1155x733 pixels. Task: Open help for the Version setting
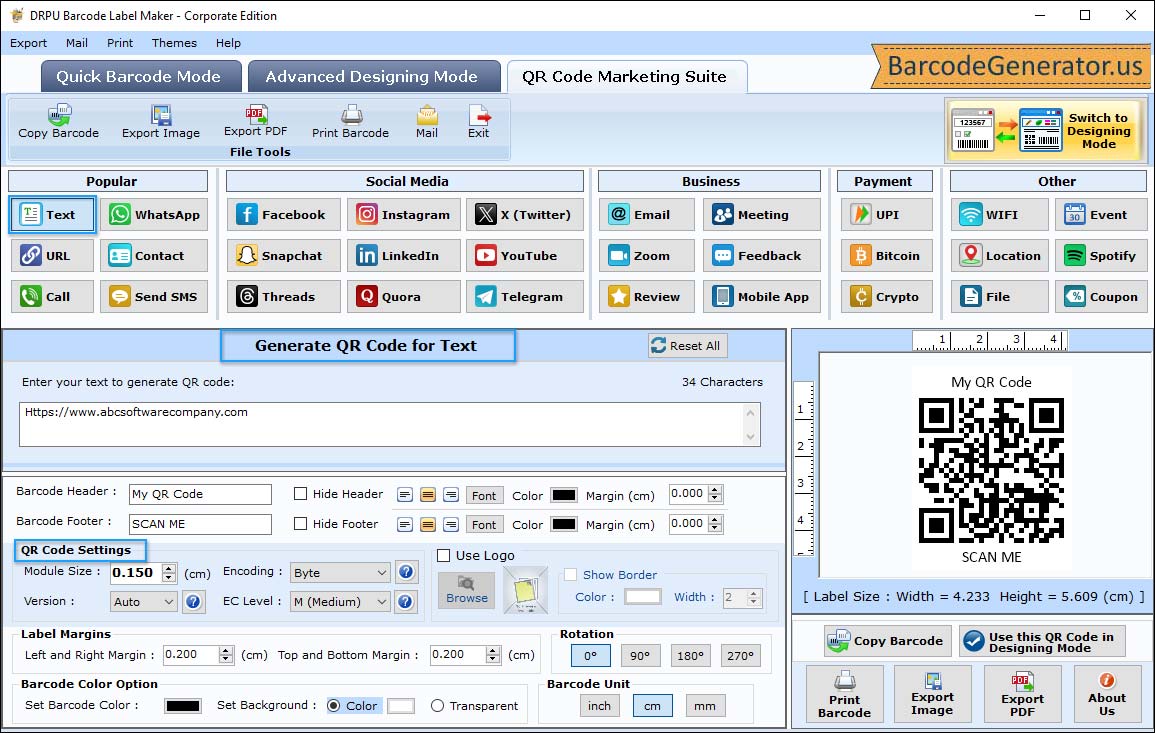[193, 602]
